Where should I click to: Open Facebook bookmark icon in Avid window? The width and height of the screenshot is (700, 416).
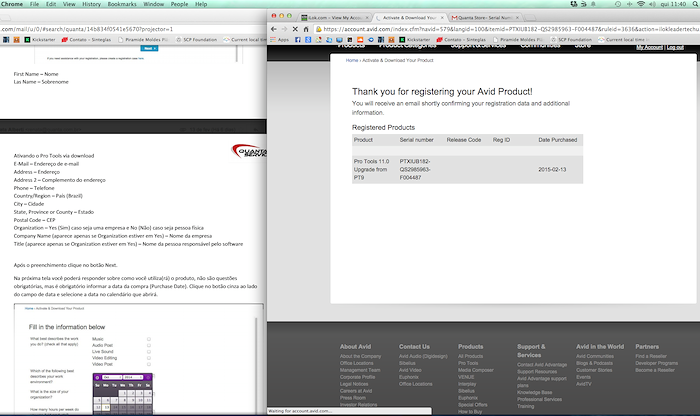[x=298, y=40]
